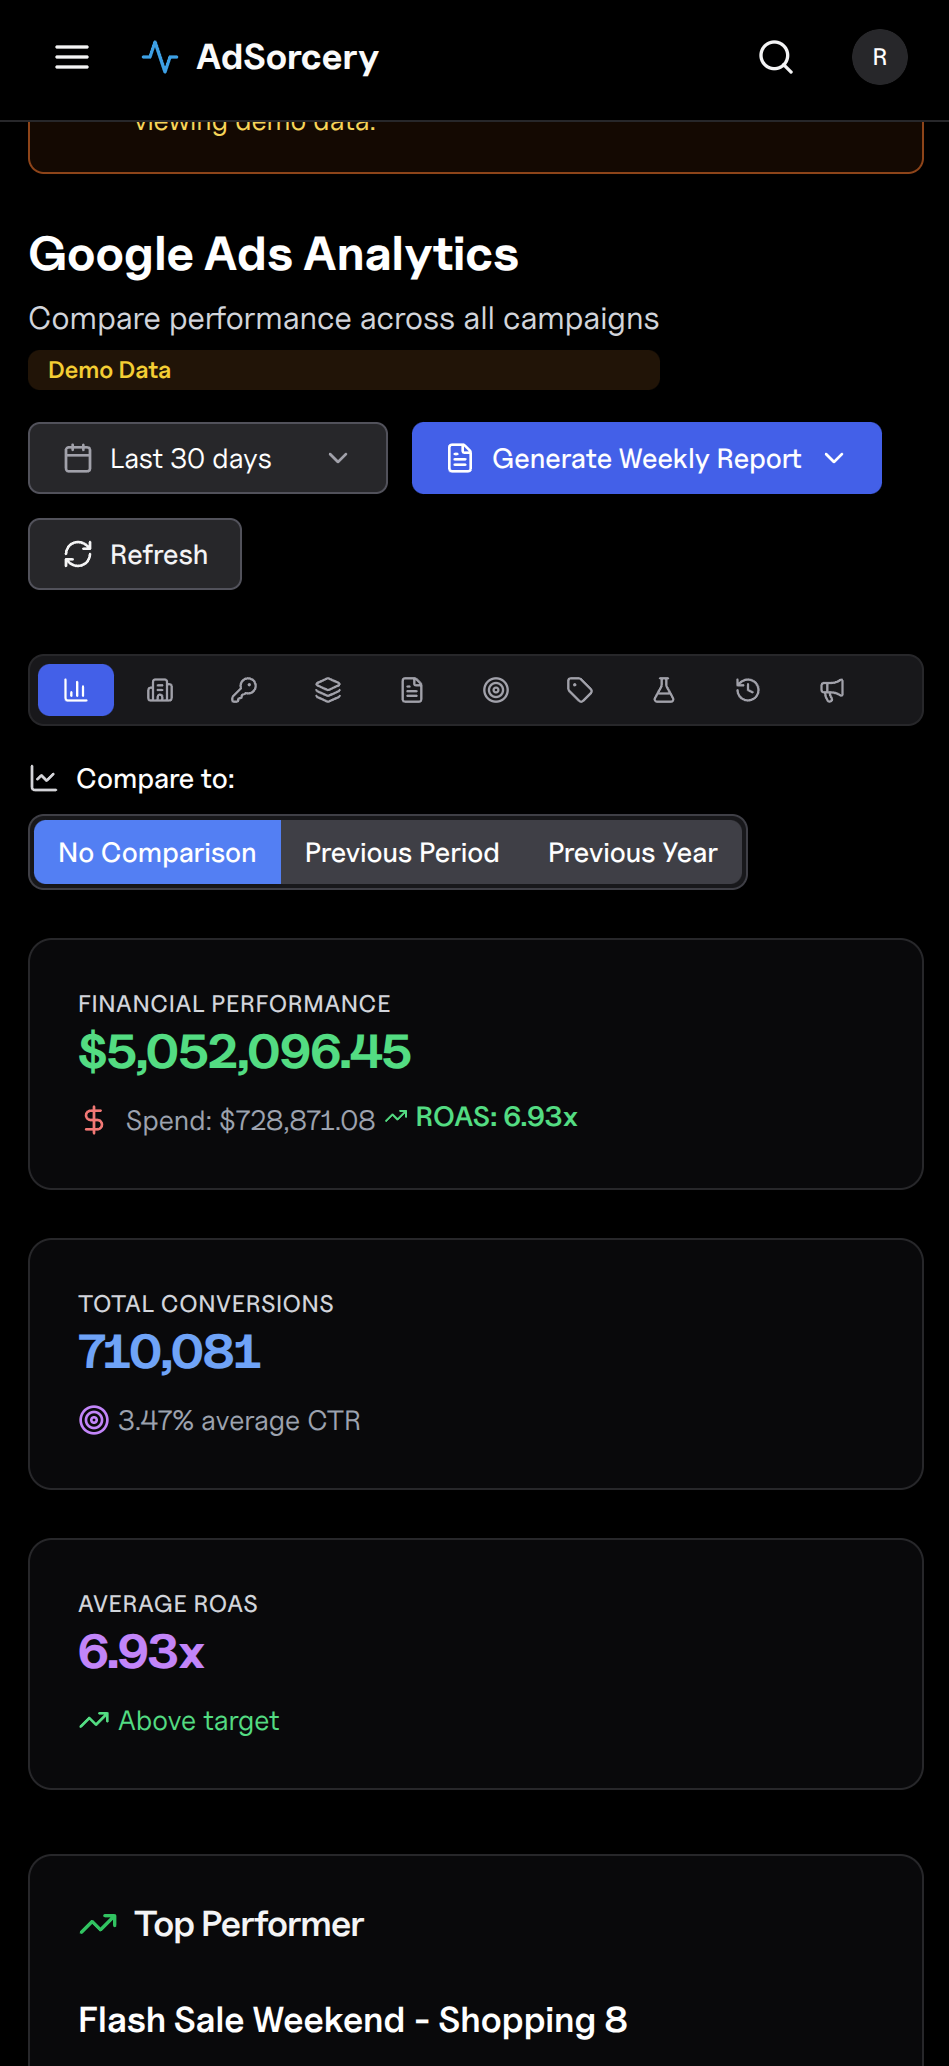949x2066 pixels.
Task: Open the user avatar R
Action: coord(880,57)
